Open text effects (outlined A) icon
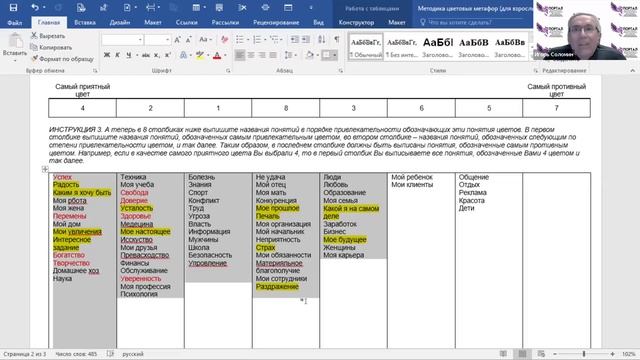The height and width of the screenshot is (360, 640). tap(183, 55)
